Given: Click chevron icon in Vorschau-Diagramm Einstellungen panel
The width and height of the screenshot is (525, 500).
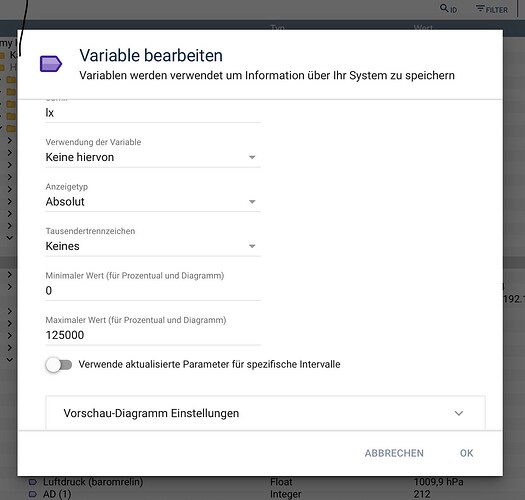Looking at the screenshot, I should tap(459, 413).
